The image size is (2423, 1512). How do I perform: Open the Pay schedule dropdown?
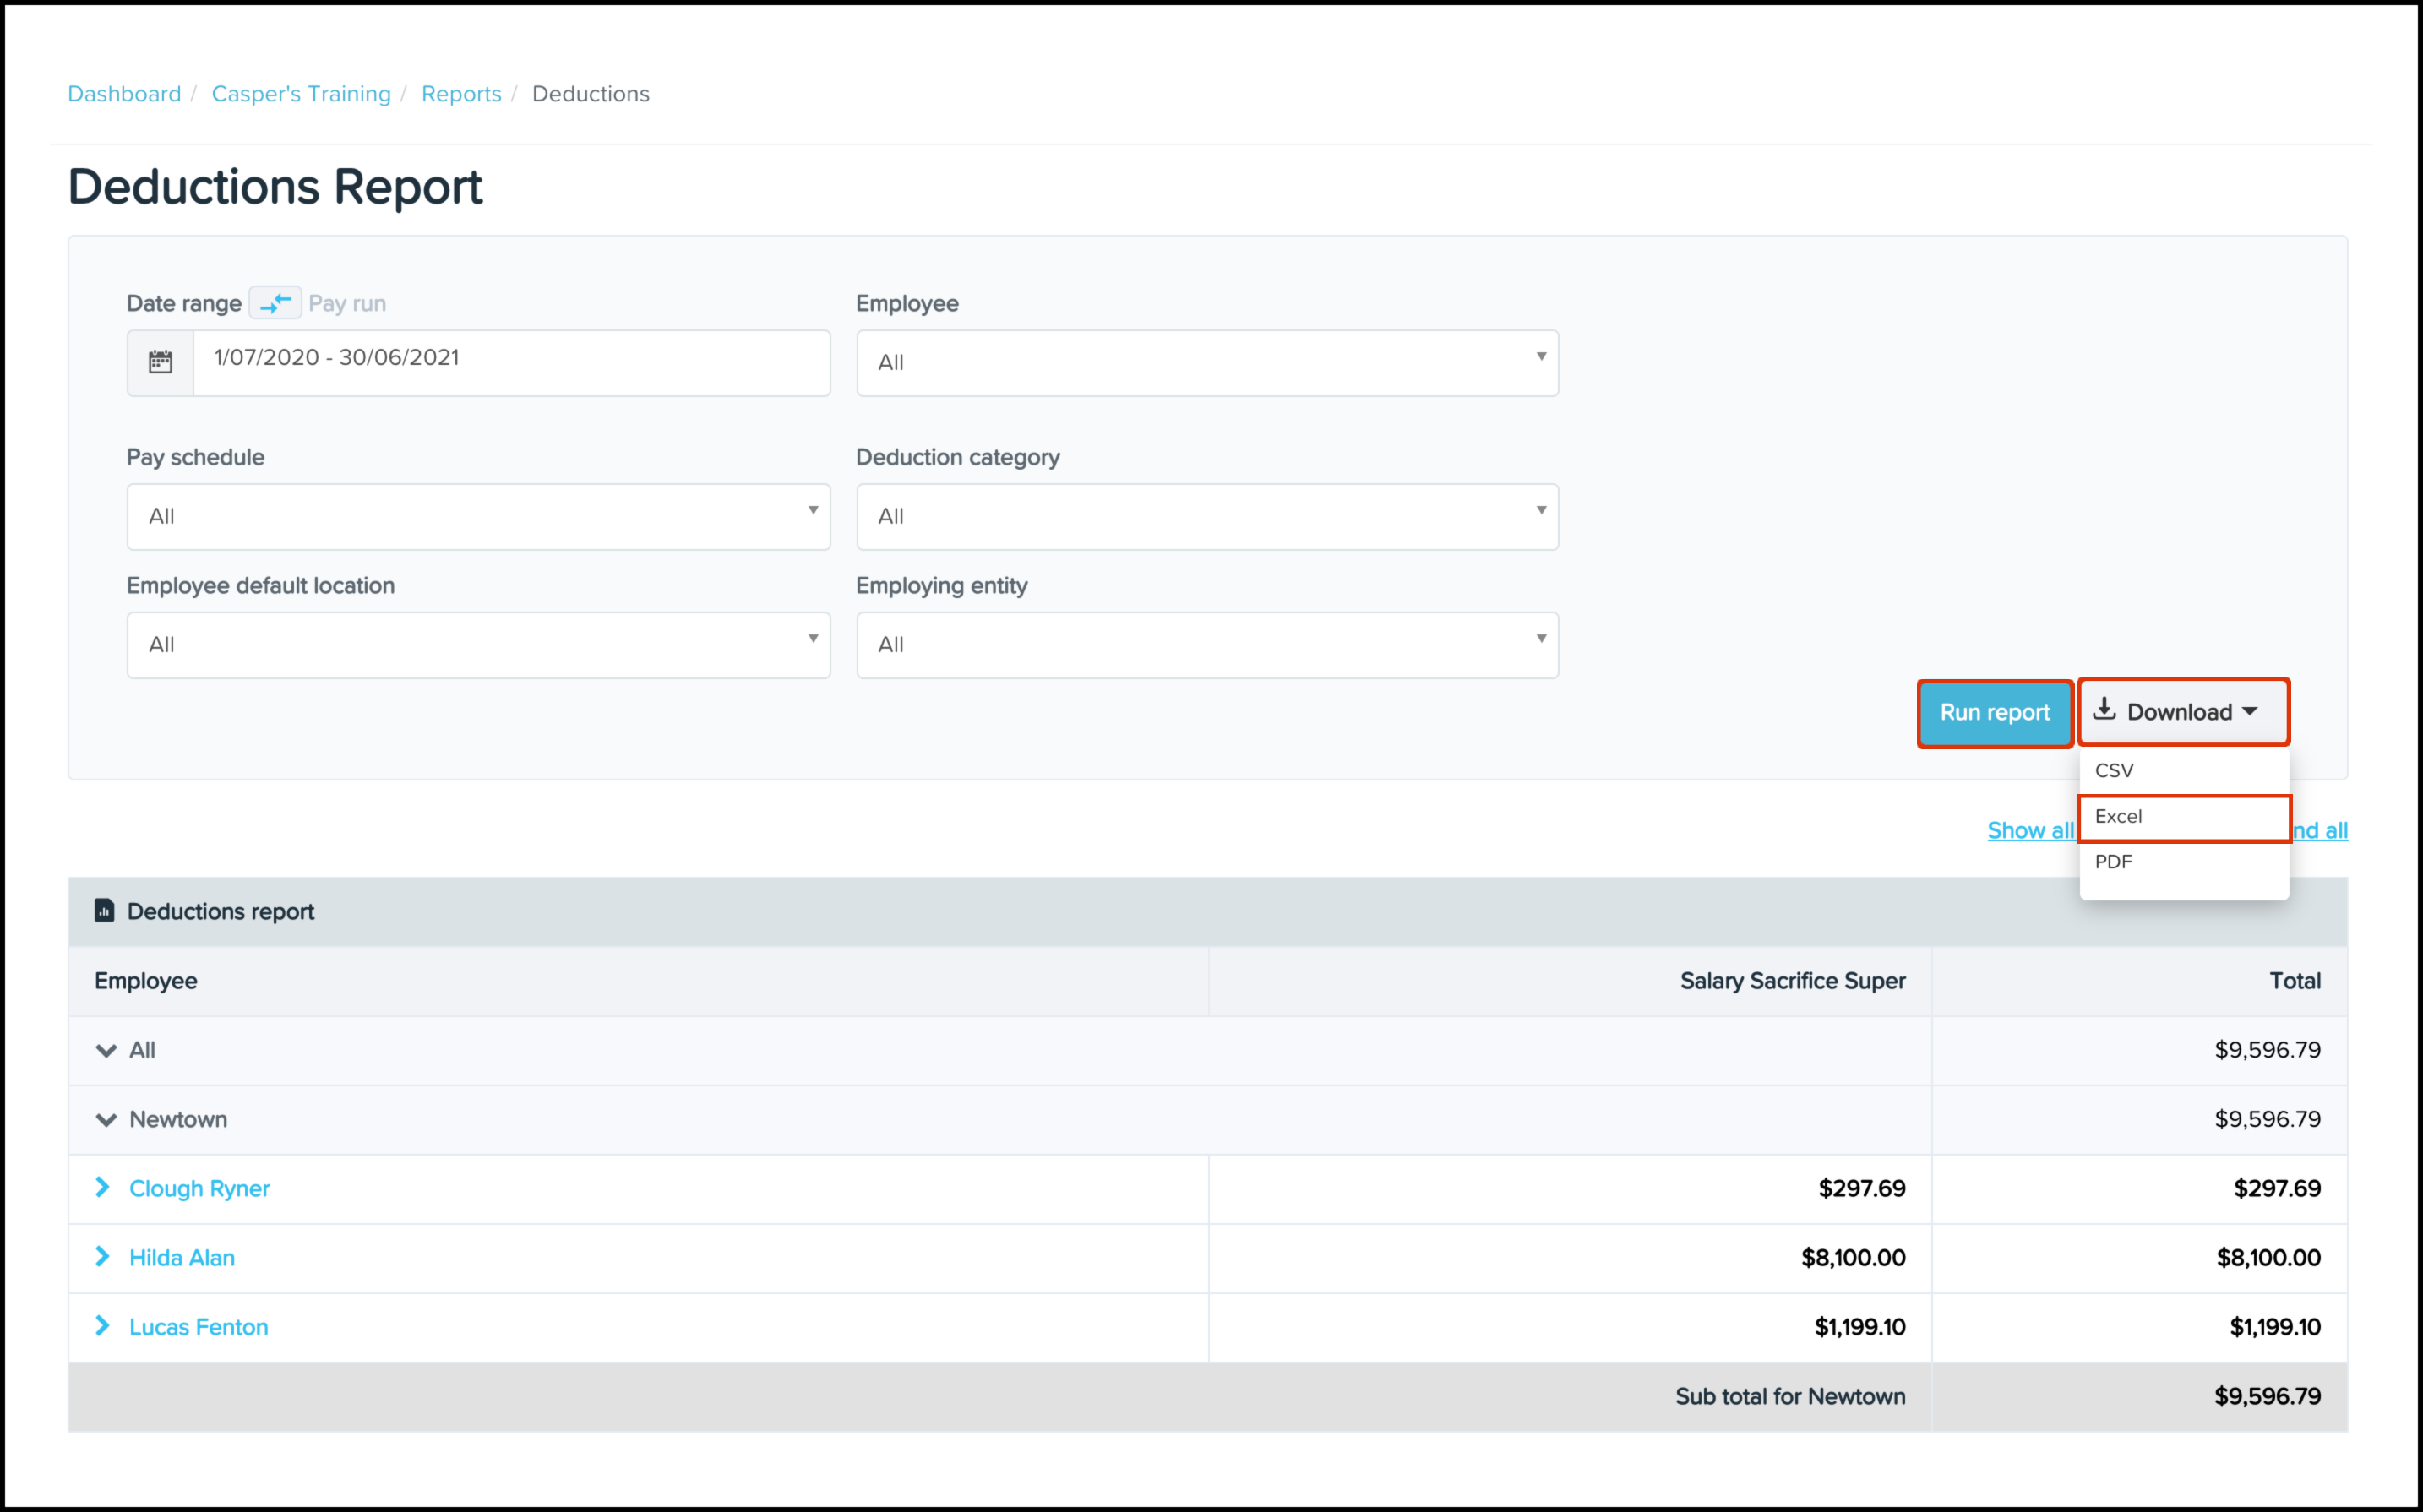pos(478,516)
